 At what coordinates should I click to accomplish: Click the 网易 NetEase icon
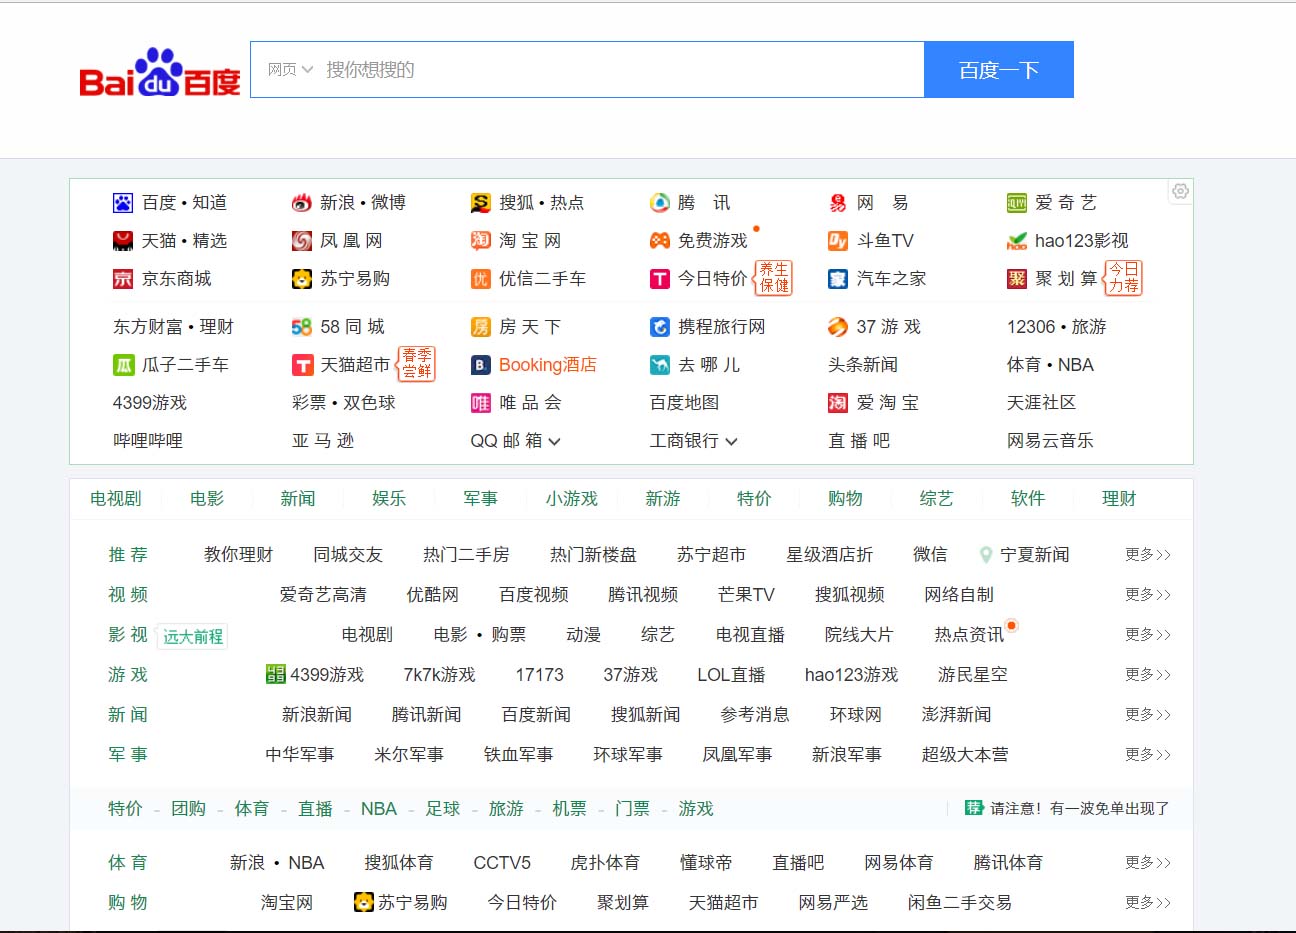point(838,203)
